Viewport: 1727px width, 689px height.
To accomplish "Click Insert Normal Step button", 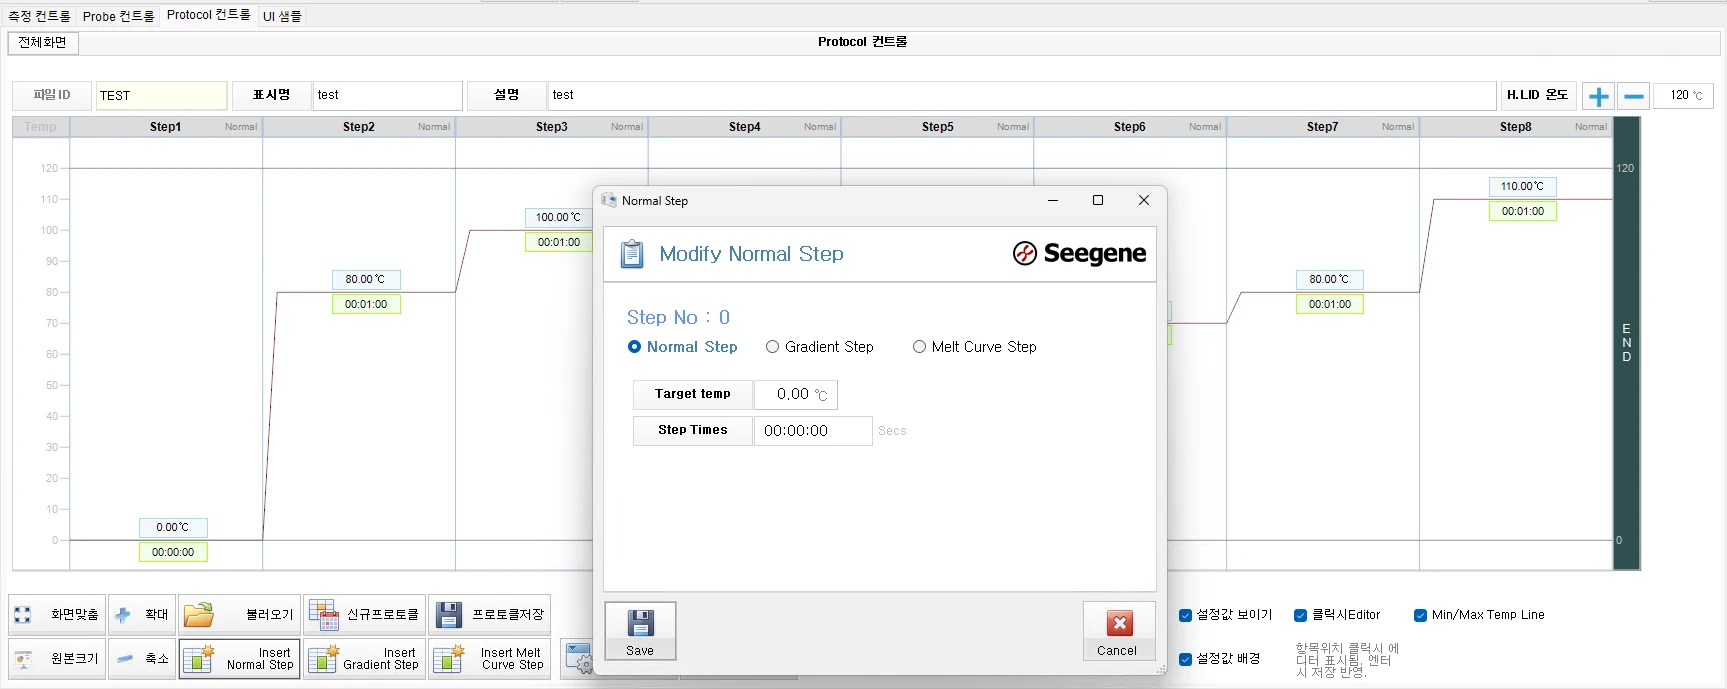I will (x=240, y=659).
